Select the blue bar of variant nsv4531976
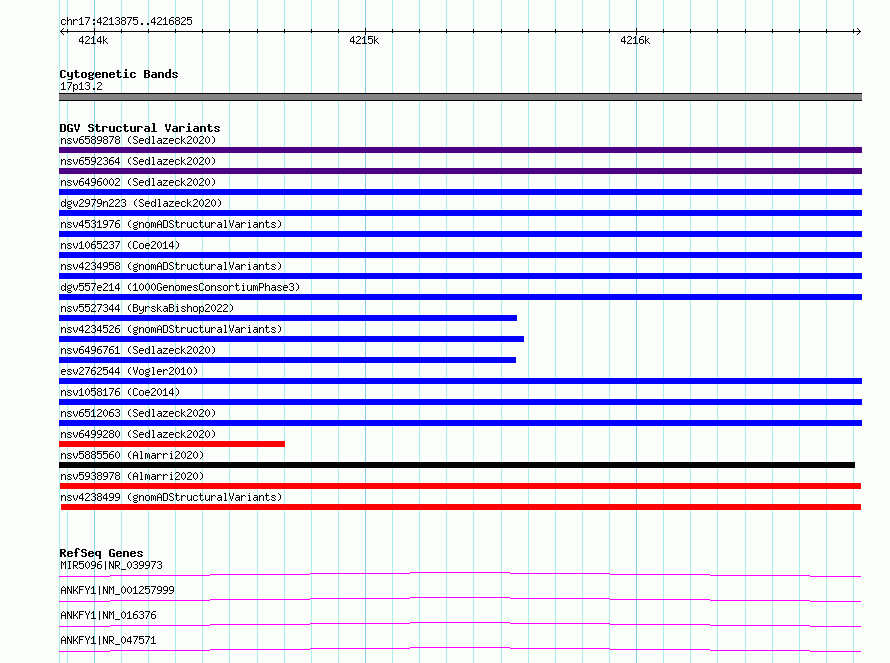This screenshot has width=890, height=663. (460, 234)
